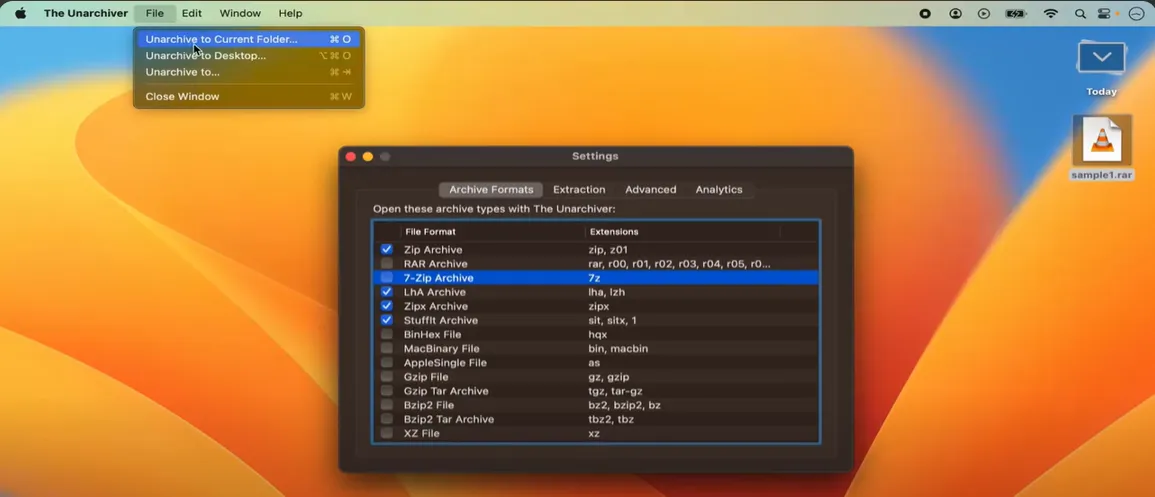This screenshot has height=497, width=1155.
Task: Enable BinHex File checkbox
Action: tap(387, 334)
